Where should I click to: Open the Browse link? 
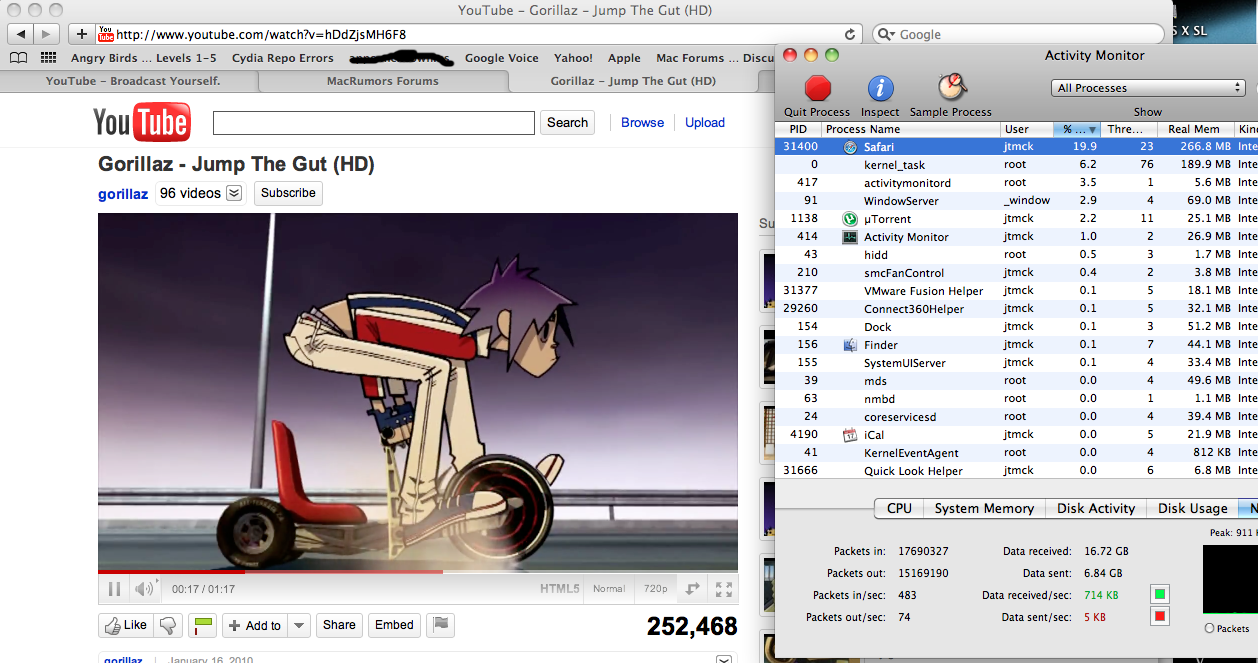pos(642,122)
